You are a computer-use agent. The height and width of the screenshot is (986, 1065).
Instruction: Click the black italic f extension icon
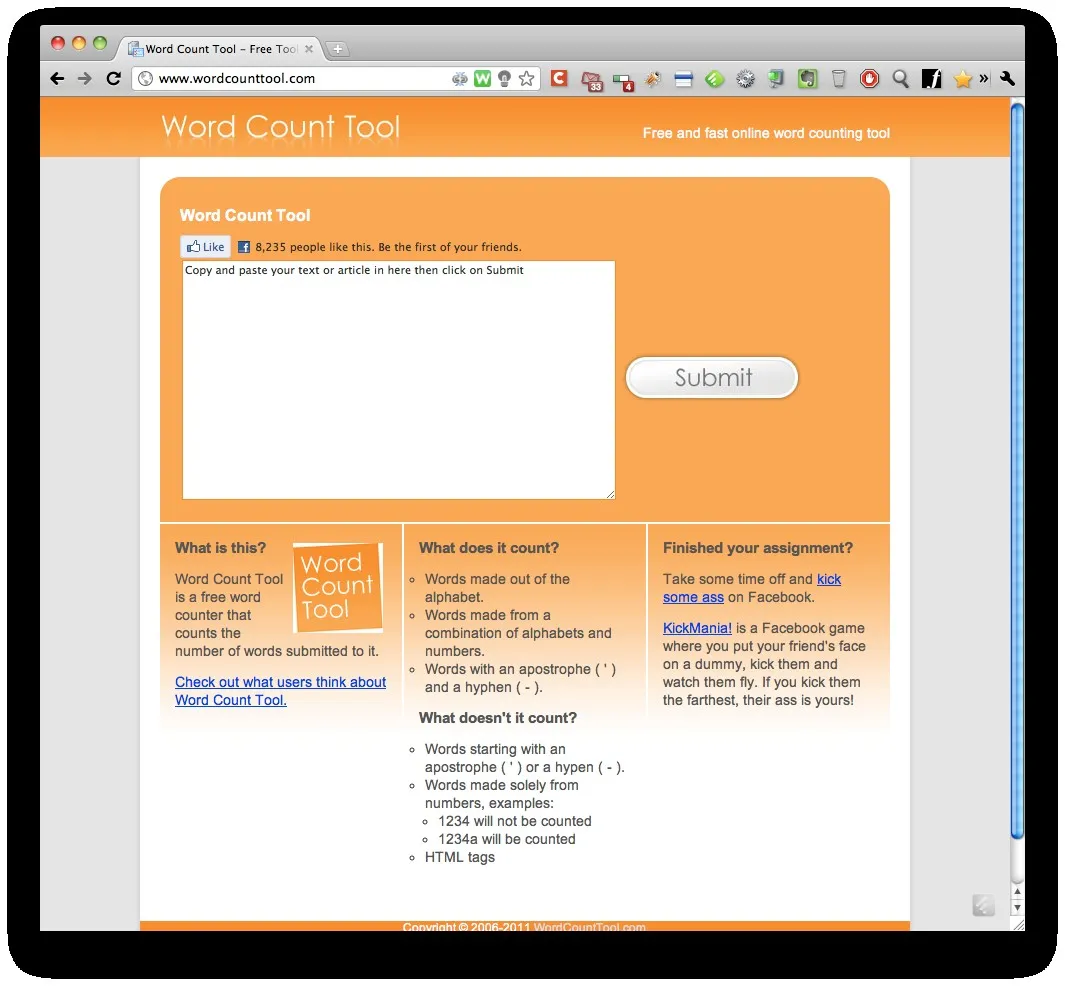pos(932,79)
